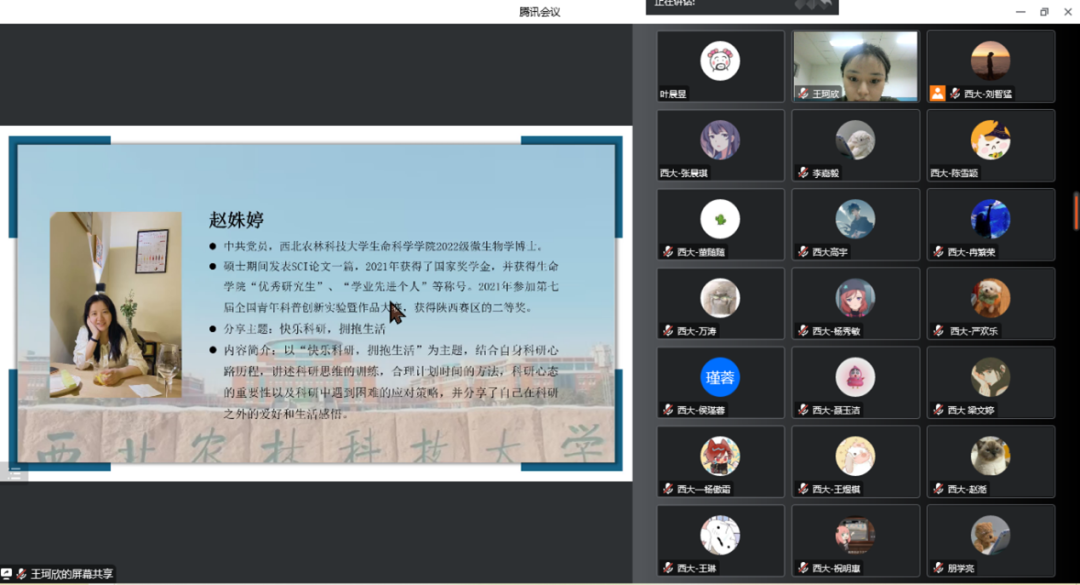Click the muted mic icon of 西大-王琳

pos(668,568)
